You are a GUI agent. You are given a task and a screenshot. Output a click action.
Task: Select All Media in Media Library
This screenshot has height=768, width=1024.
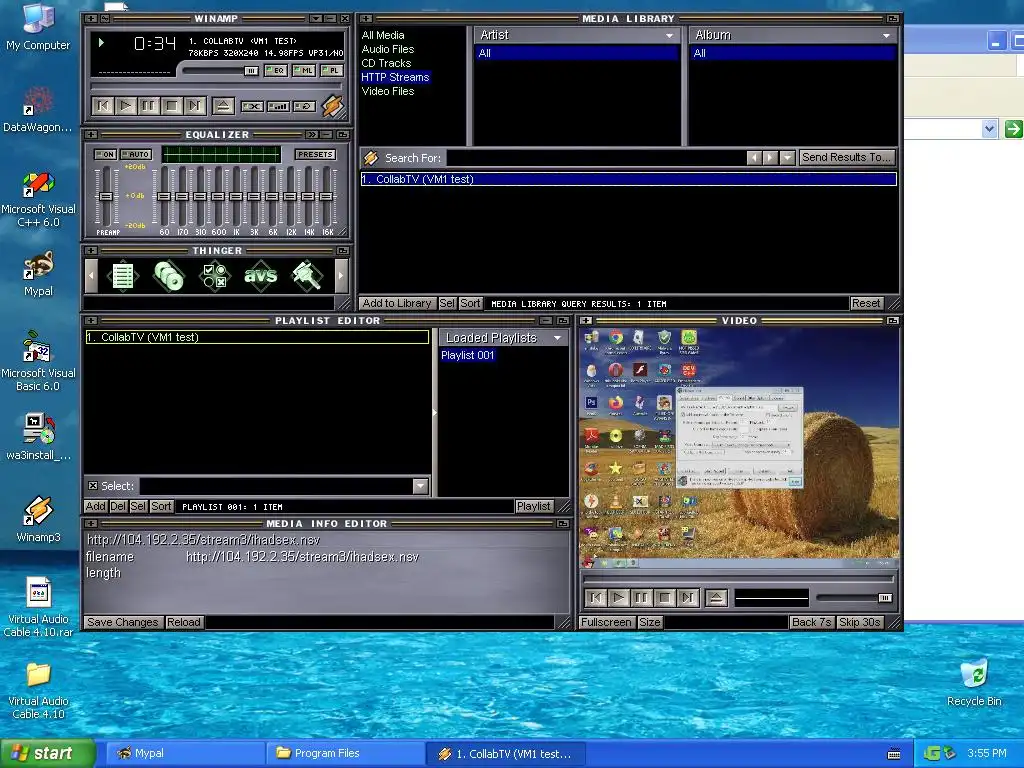tap(383, 35)
